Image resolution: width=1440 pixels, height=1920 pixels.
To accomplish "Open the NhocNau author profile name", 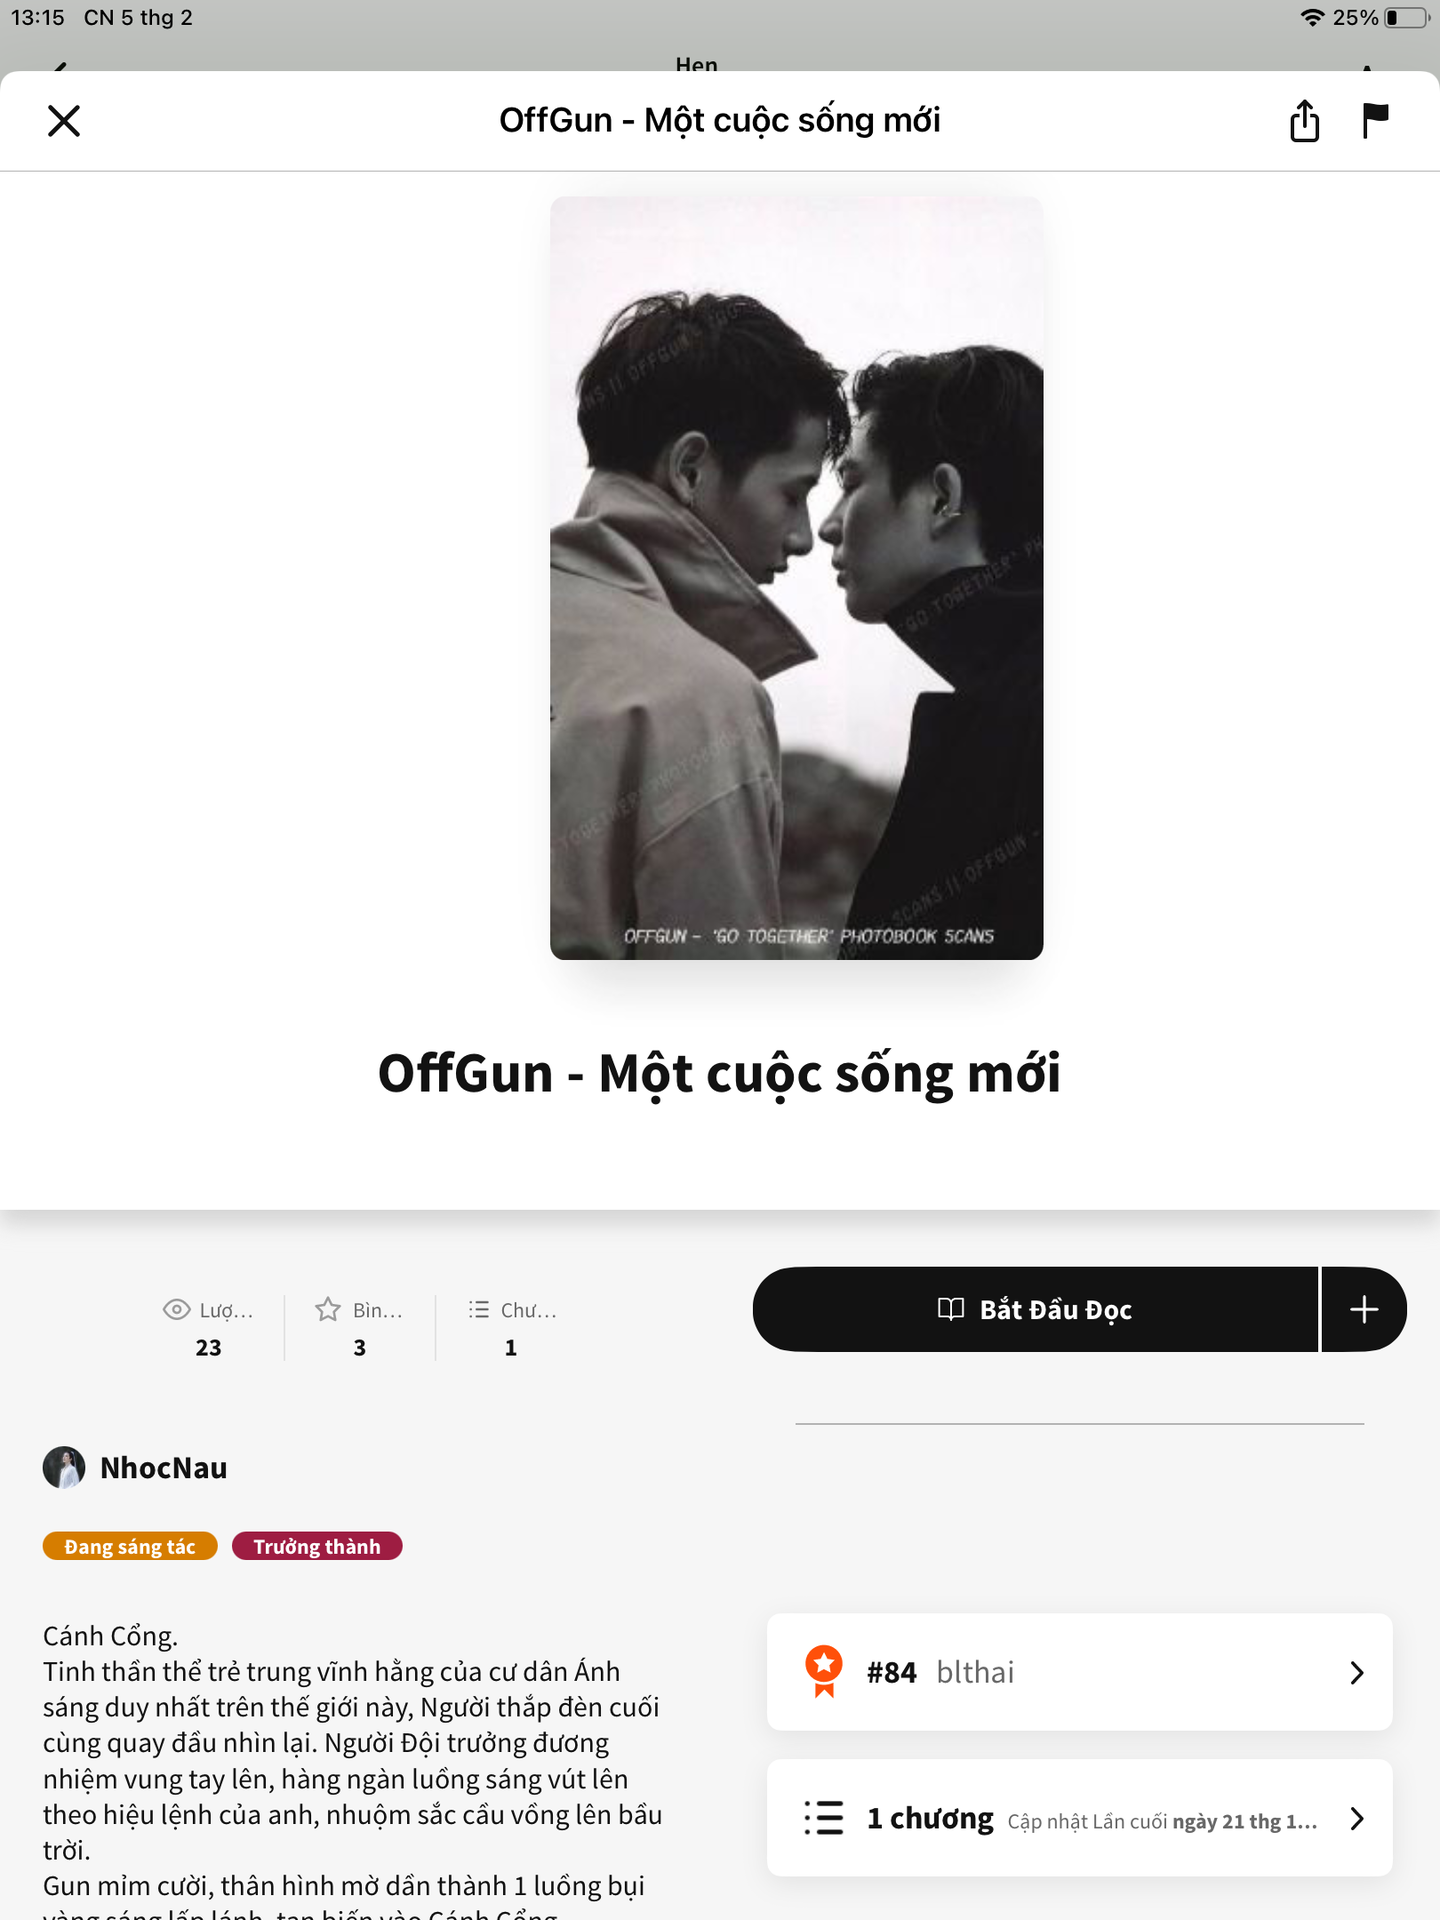I will pos(164,1467).
